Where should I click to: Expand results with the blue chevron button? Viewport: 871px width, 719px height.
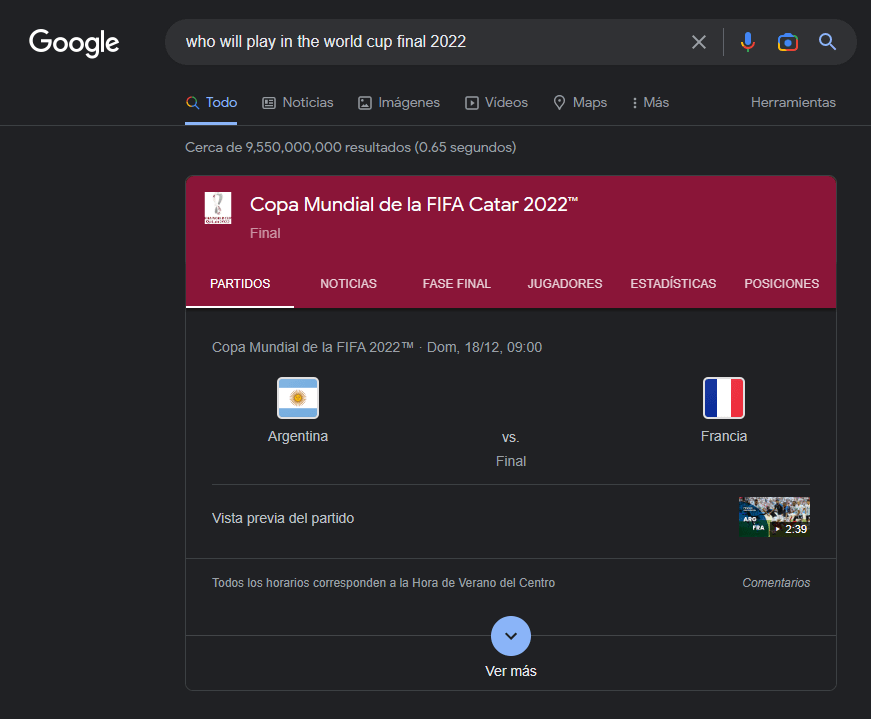(x=511, y=636)
